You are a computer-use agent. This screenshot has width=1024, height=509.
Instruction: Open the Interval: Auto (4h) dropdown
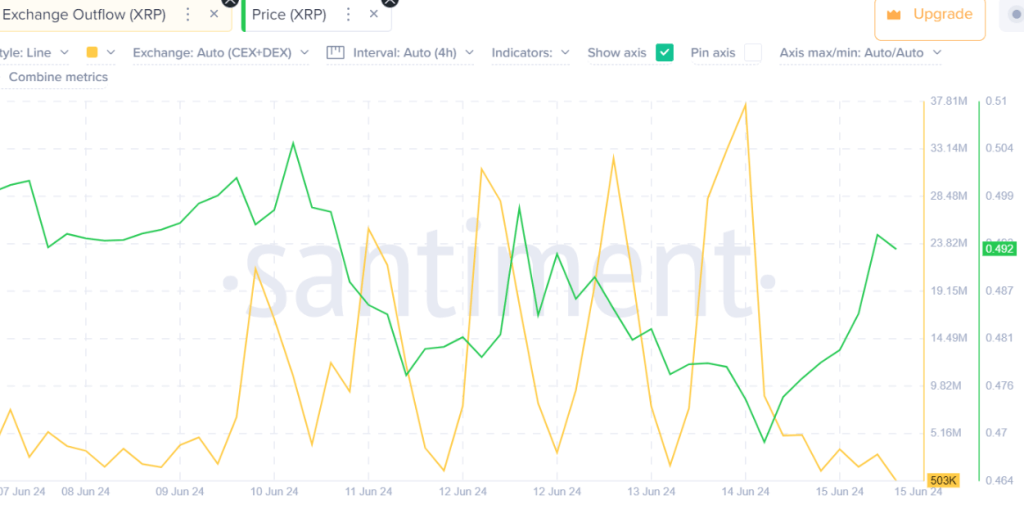coord(413,52)
